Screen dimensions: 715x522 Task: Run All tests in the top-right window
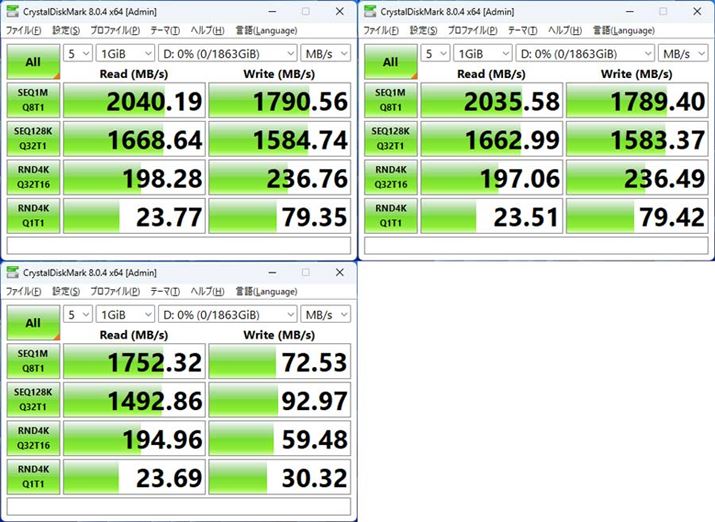[x=391, y=62]
